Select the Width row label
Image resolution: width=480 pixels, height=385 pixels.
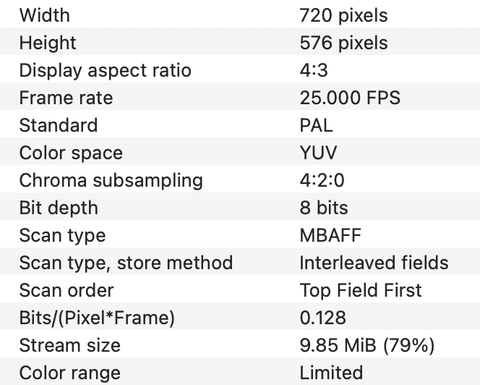(x=45, y=15)
